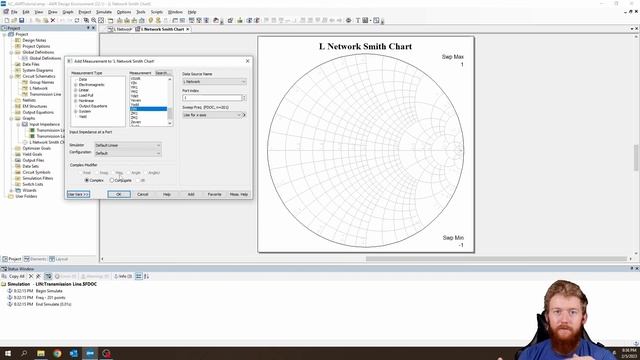Screen dimensions: 640x360
Task: Click the Add button in the dialog
Action: pyautogui.click(x=191, y=194)
